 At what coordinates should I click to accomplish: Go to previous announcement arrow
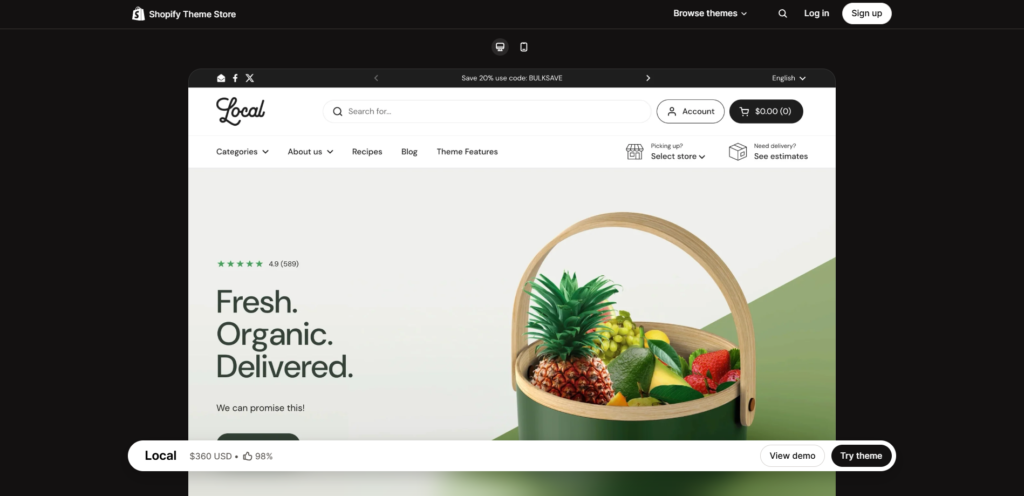[376, 78]
